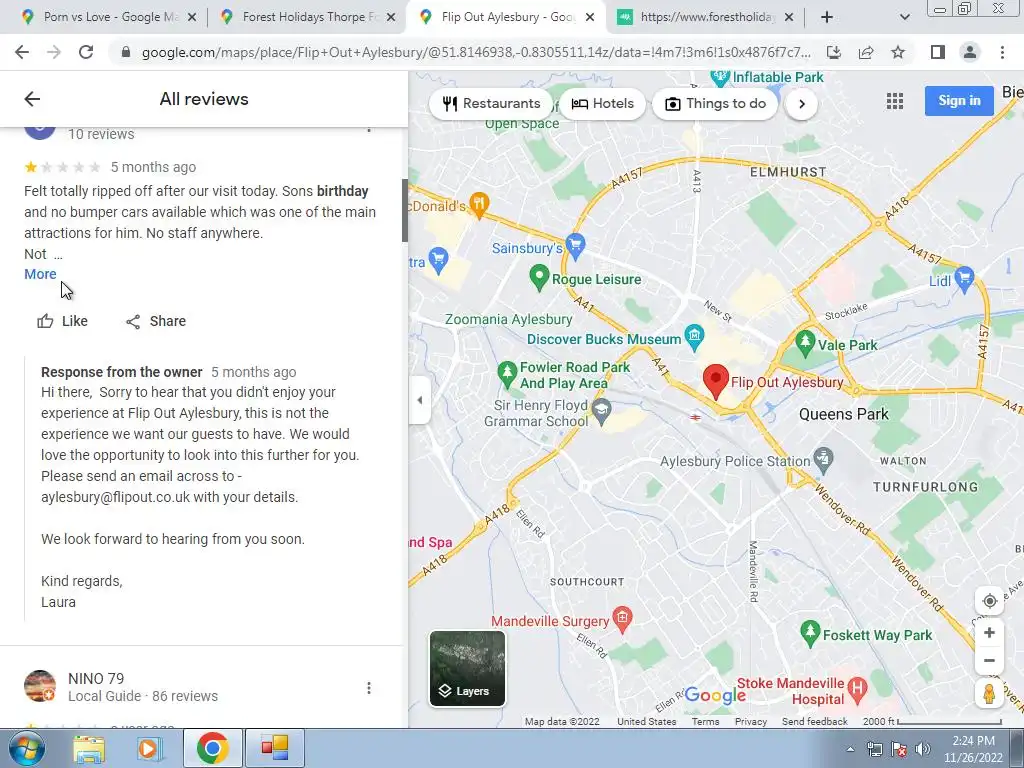This screenshot has width=1024, height=768.
Task: Click the reviews panel scrollbar
Action: [x=405, y=210]
